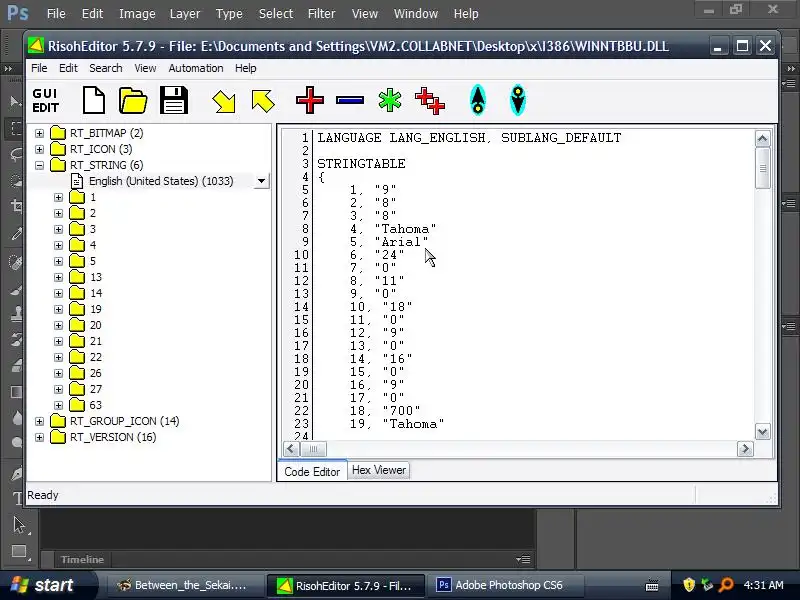Viewport: 800px width, 600px height.
Task: Click the security shield tray icon
Action: pyautogui.click(x=689, y=585)
